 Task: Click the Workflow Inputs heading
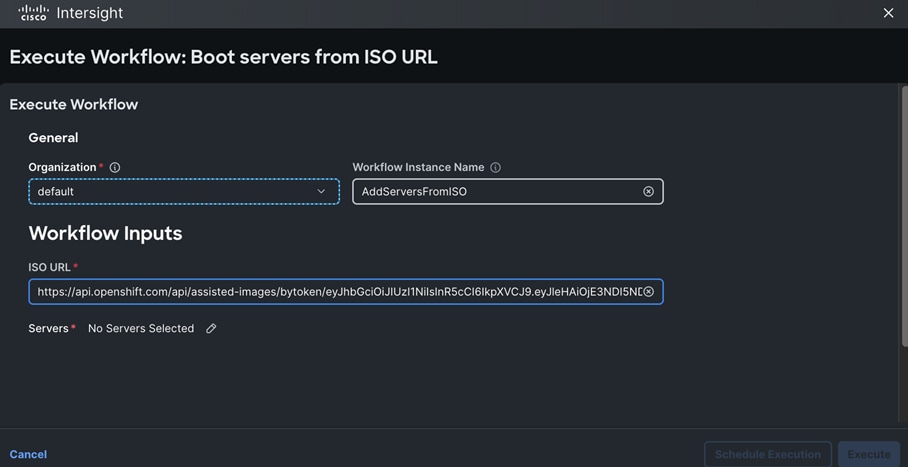pyautogui.click(x=105, y=233)
